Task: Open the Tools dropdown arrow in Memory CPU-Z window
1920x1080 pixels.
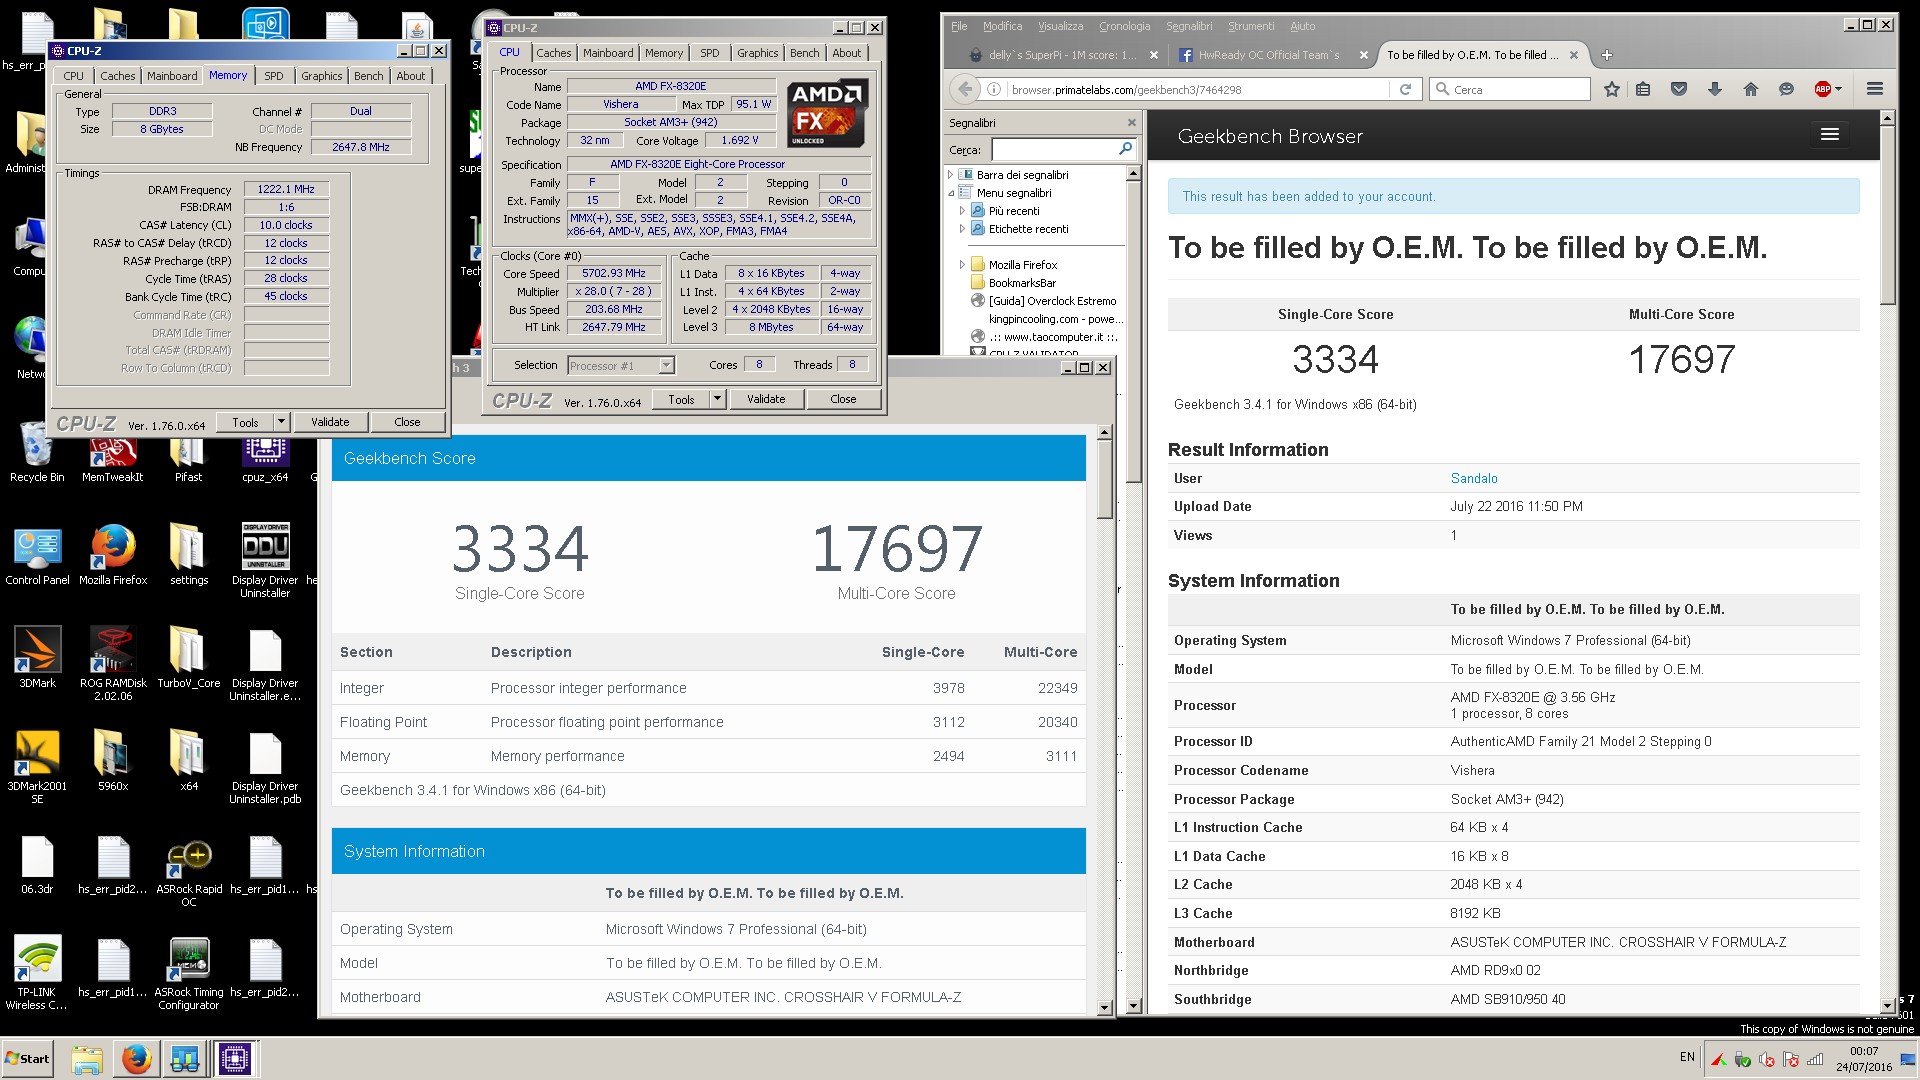Action: pos(281,422)
